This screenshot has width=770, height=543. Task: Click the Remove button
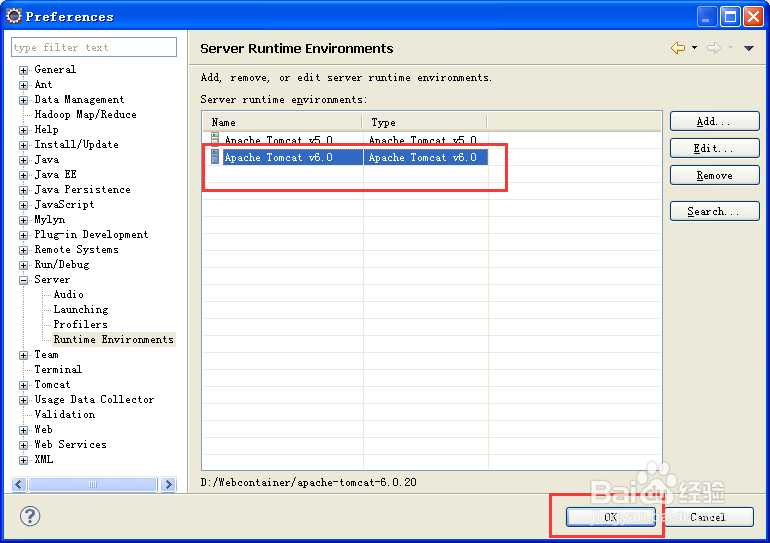pyautogui.click(x=715, y=175)
